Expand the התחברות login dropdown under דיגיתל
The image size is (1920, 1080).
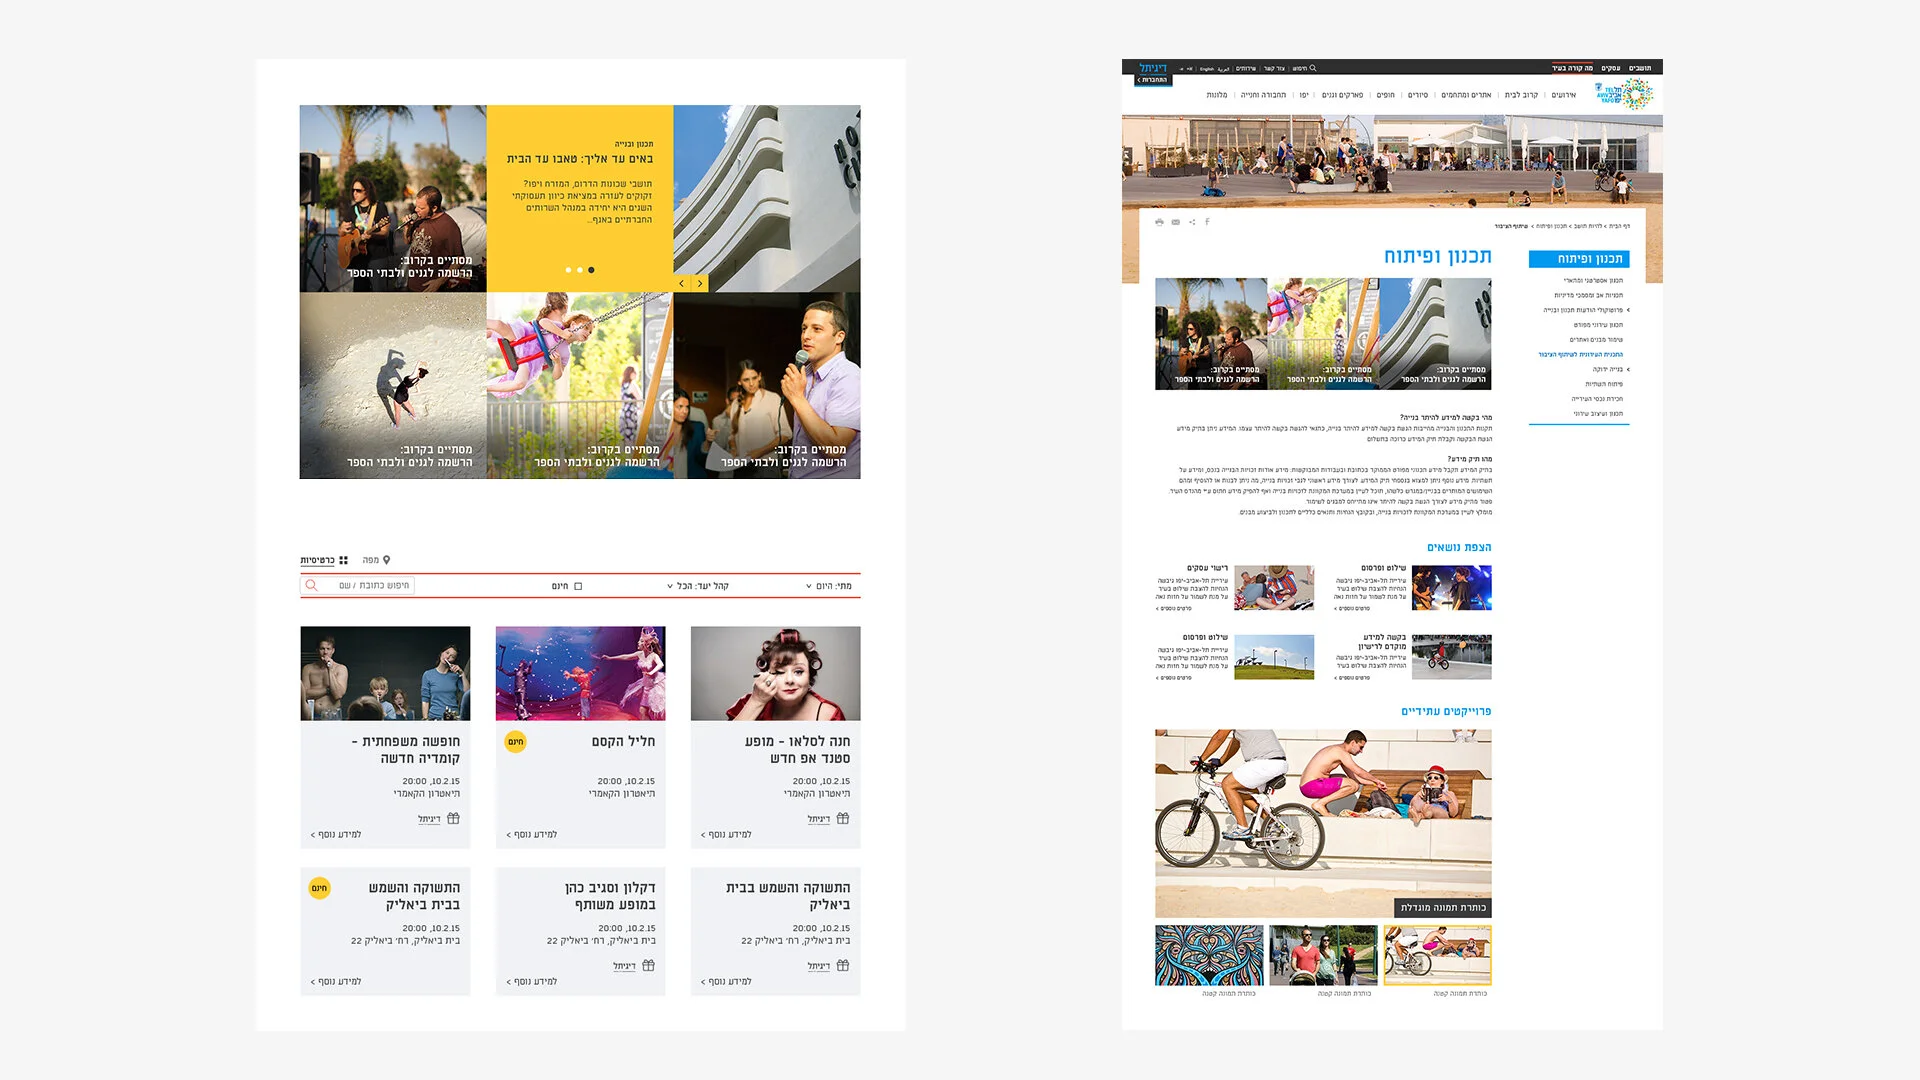click(1152, 80)
